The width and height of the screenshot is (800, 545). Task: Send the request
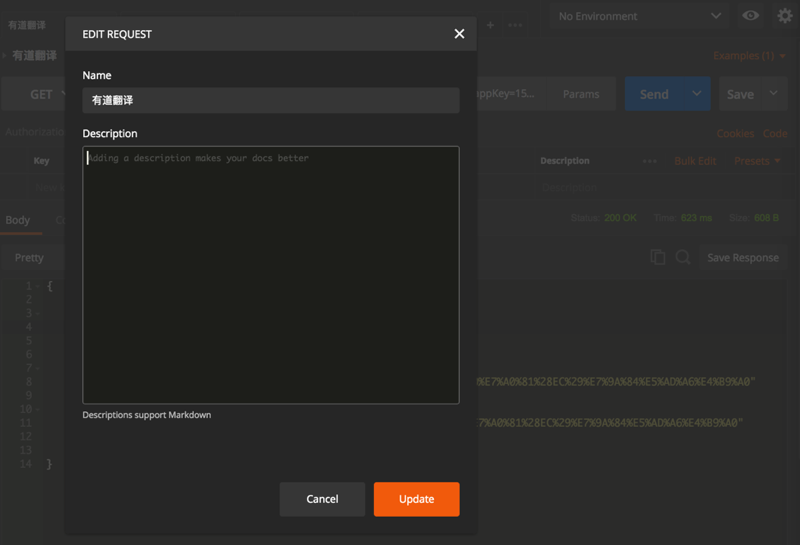654,94
